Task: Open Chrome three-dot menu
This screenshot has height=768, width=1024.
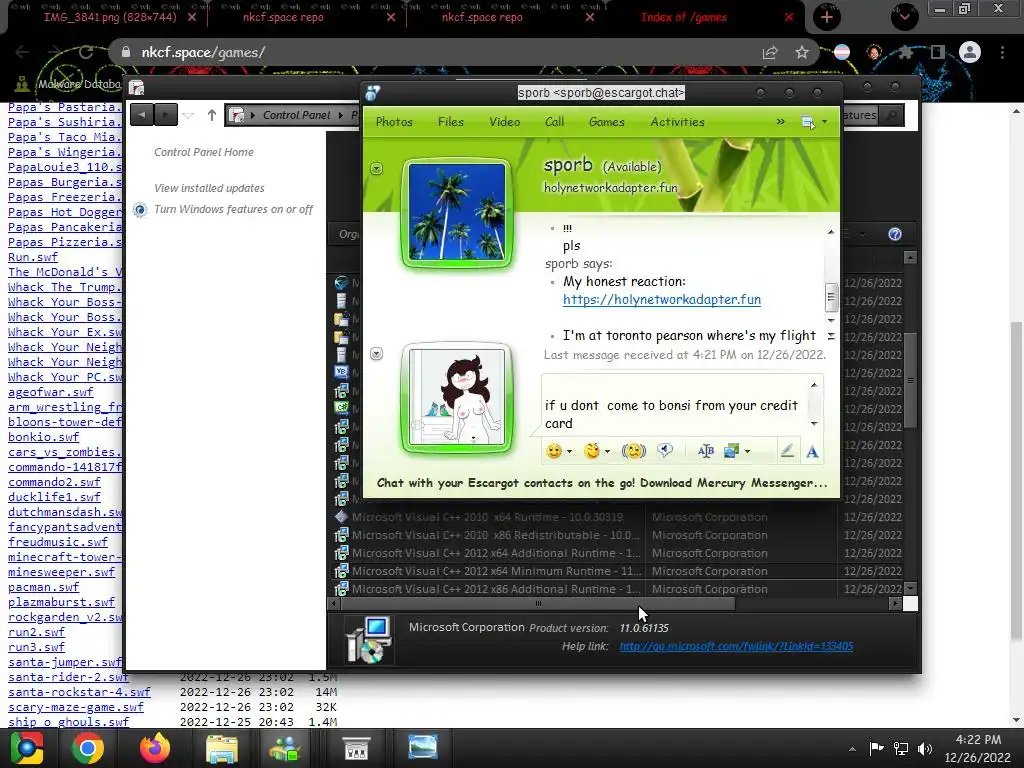Action: 1002,52
